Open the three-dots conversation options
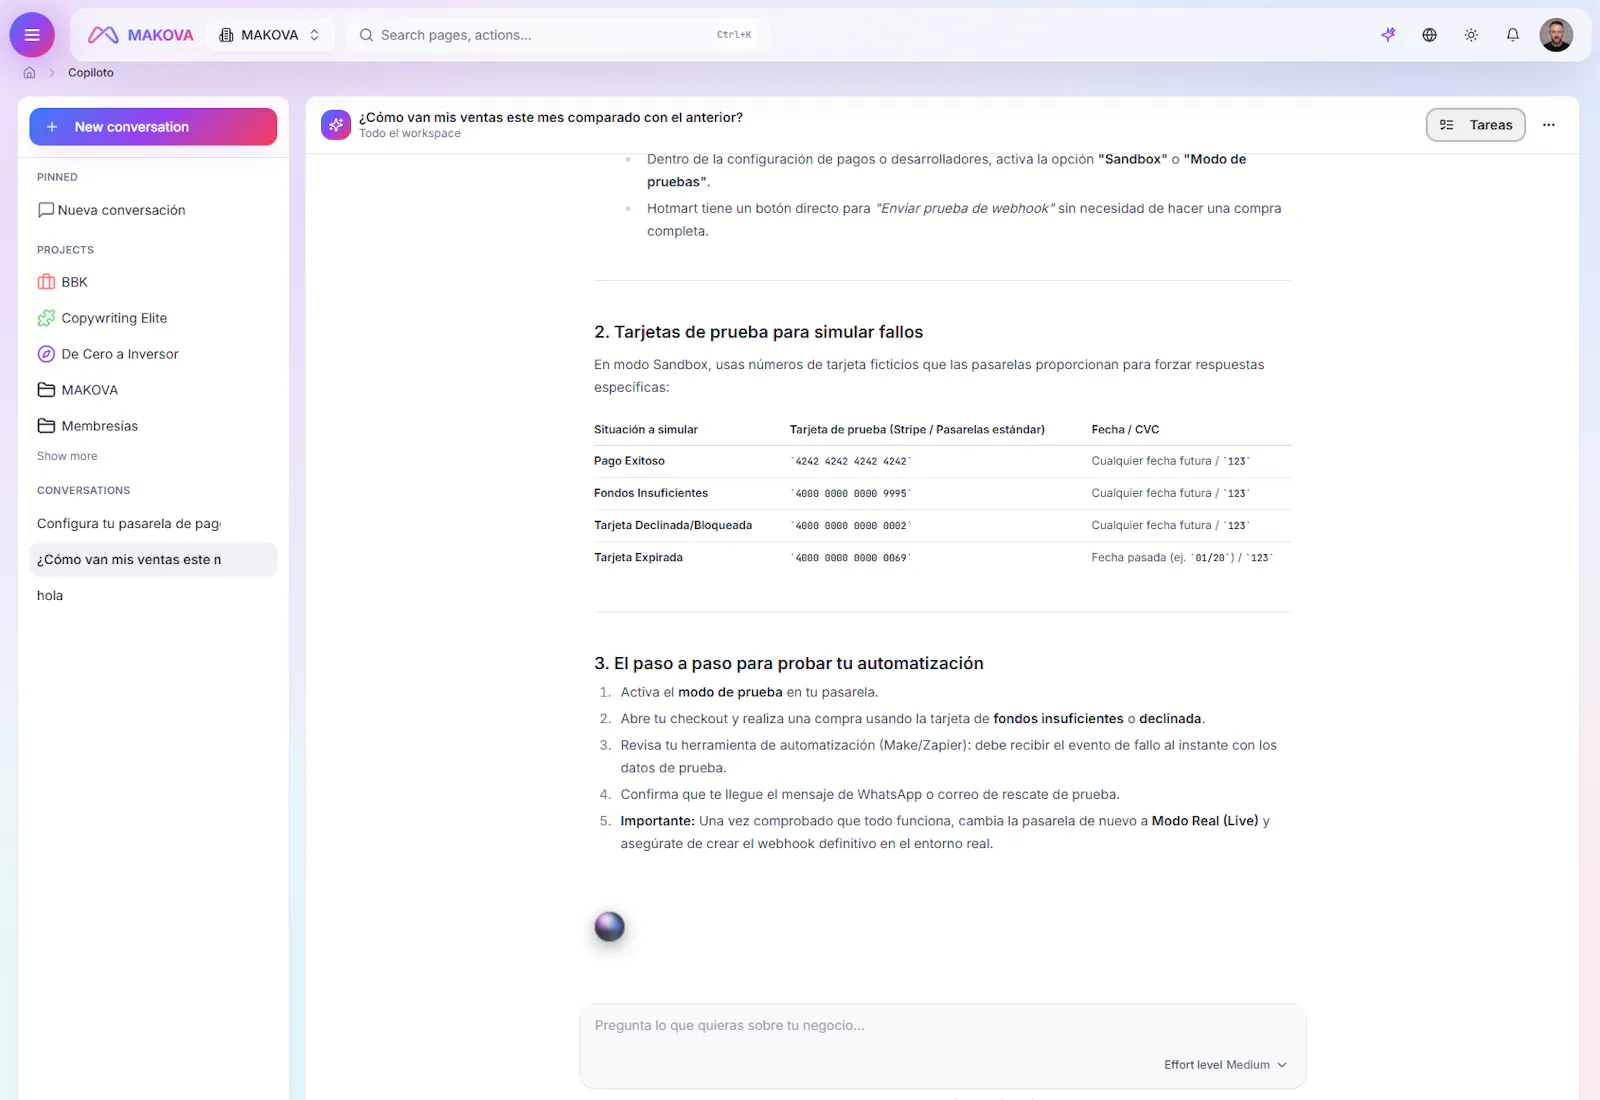The image size is (1600, 1100). click(x=1549, y=125)
